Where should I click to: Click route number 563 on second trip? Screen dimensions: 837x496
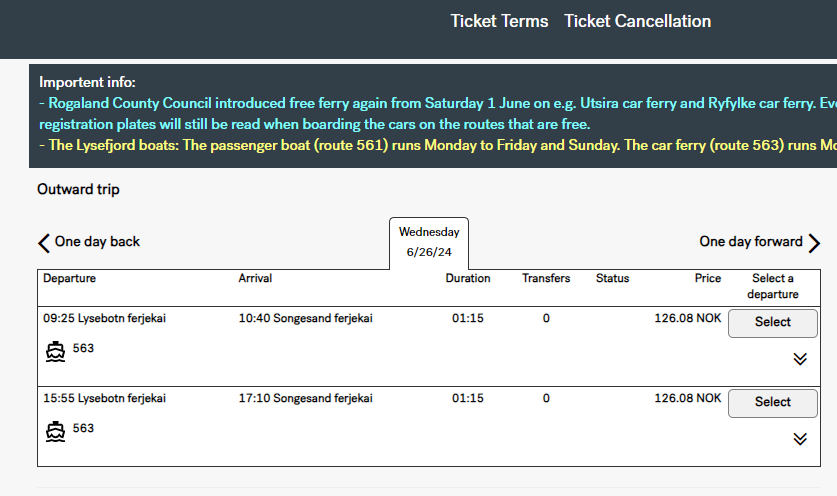[83, 428]
